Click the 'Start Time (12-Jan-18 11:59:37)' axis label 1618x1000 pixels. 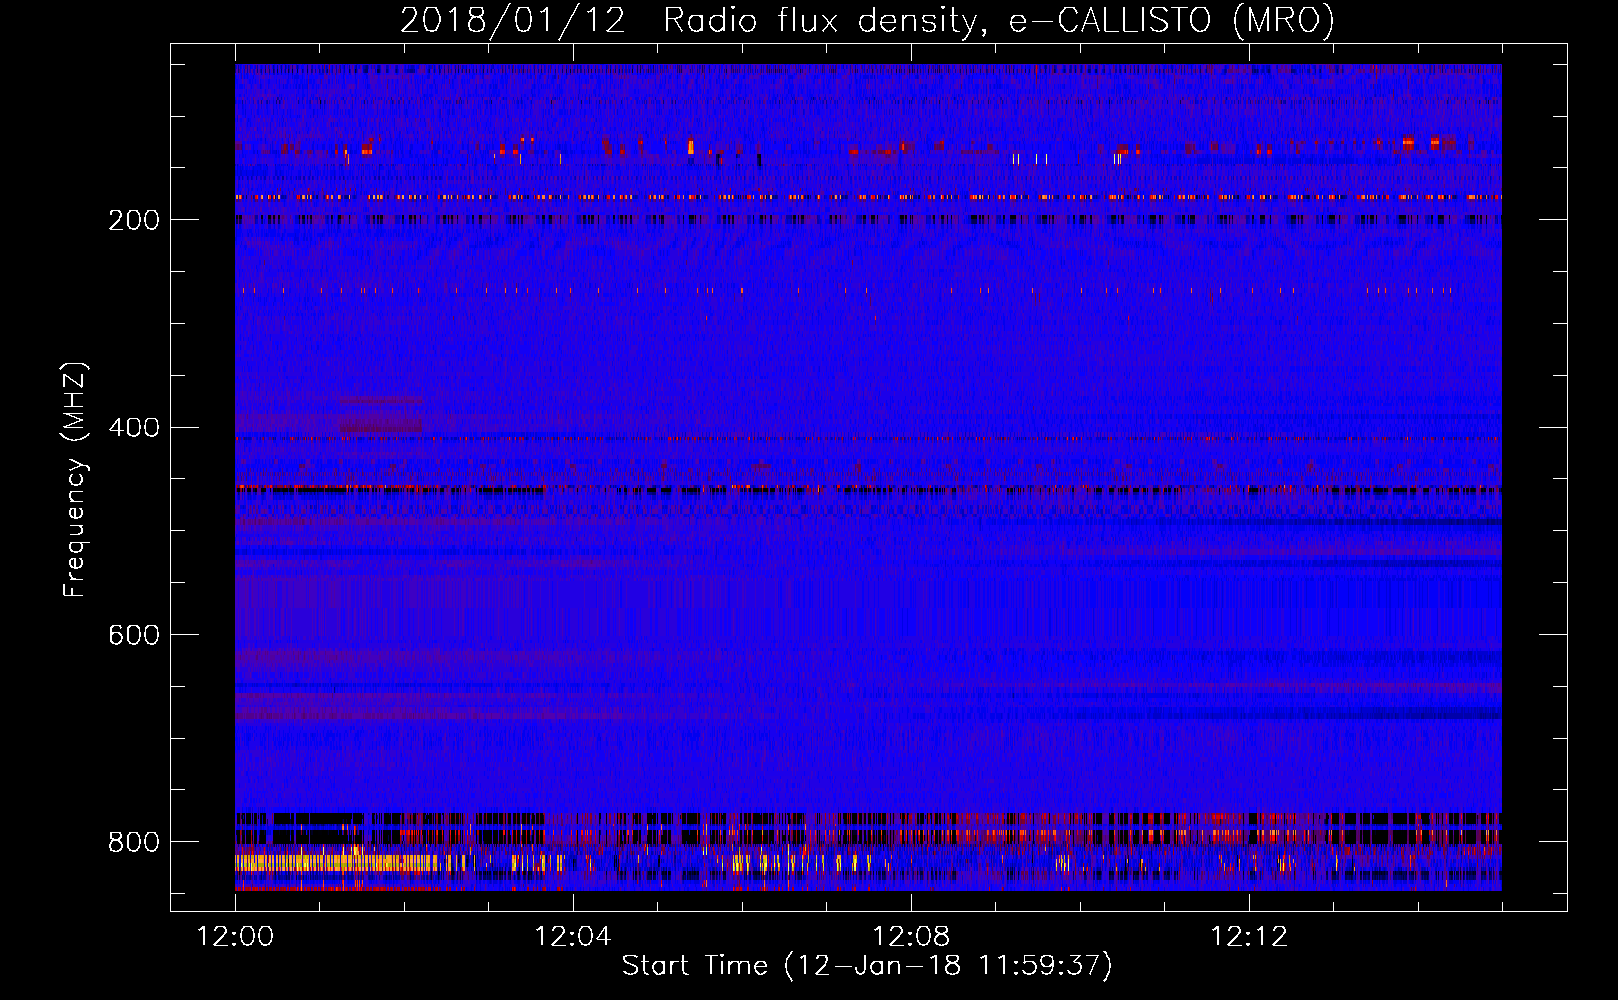(x=867, y=965)
